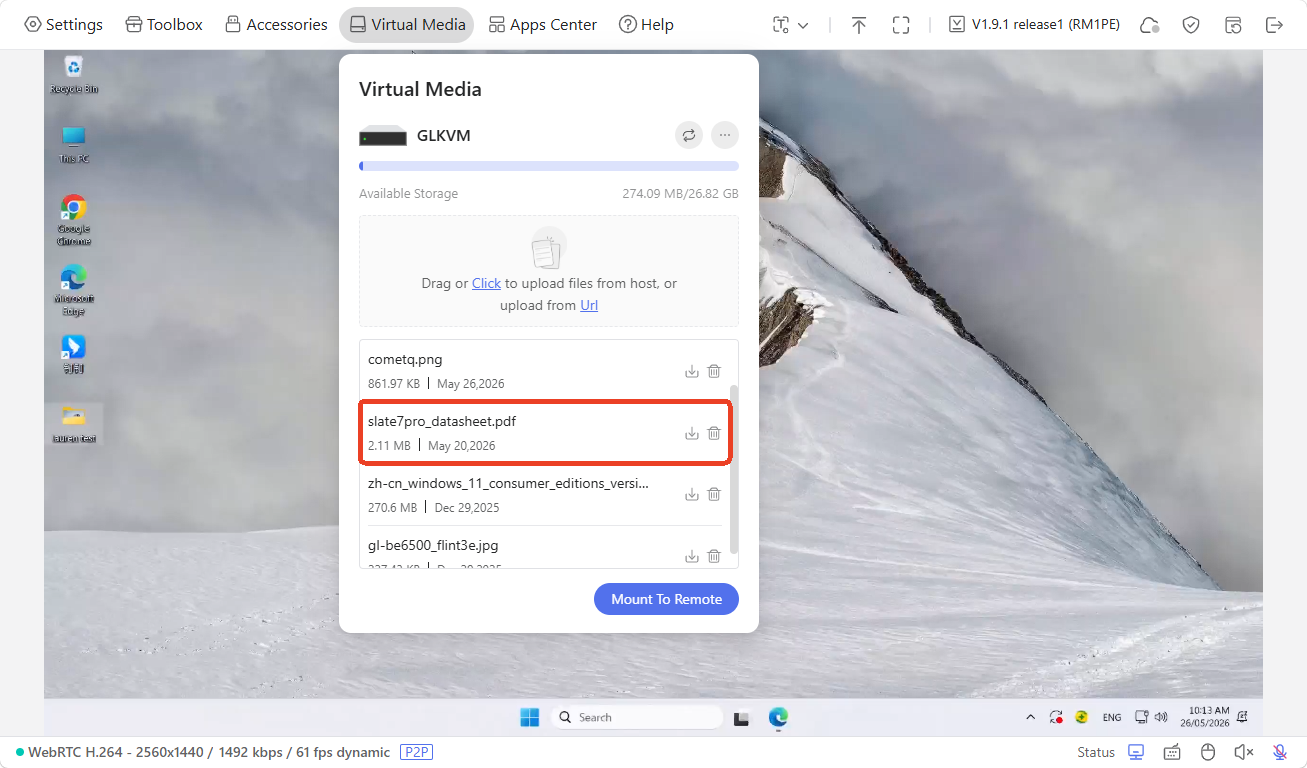Viewport: 1307px width, 768px height.
Task: Delete slate7pro_datasheet.pdf
Action: (714, 433)
